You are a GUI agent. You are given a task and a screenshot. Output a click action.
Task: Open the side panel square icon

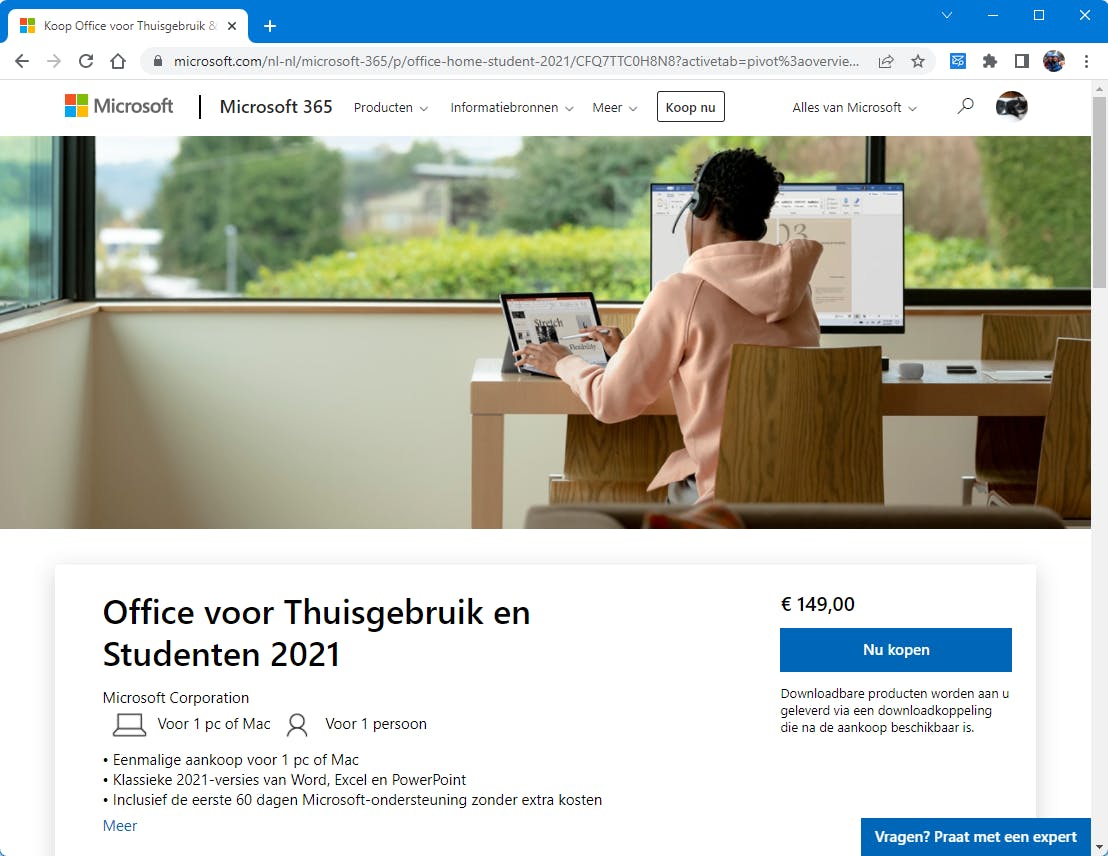(x=1021, y=61)
